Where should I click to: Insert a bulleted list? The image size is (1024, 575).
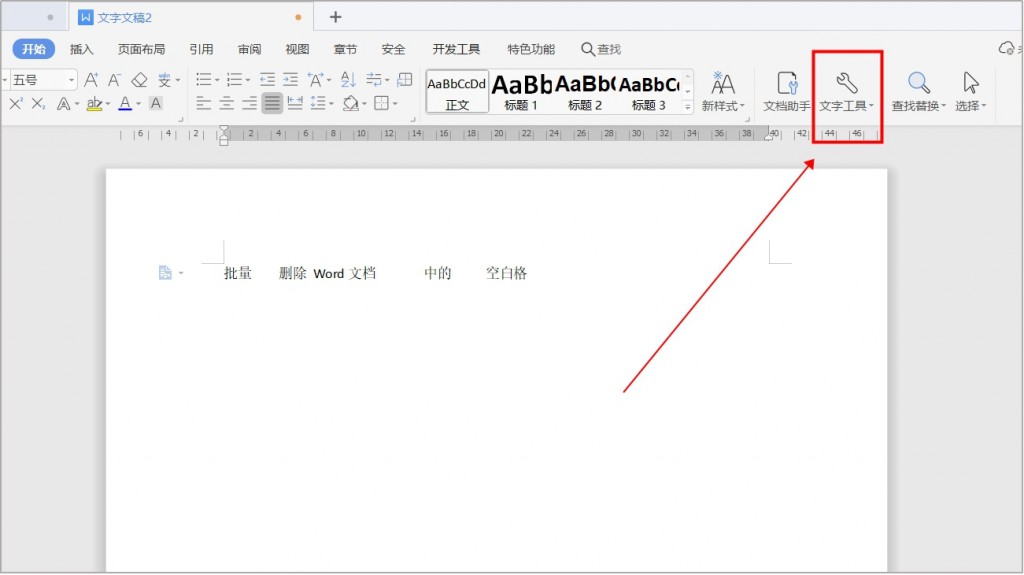tap(204, 80)
